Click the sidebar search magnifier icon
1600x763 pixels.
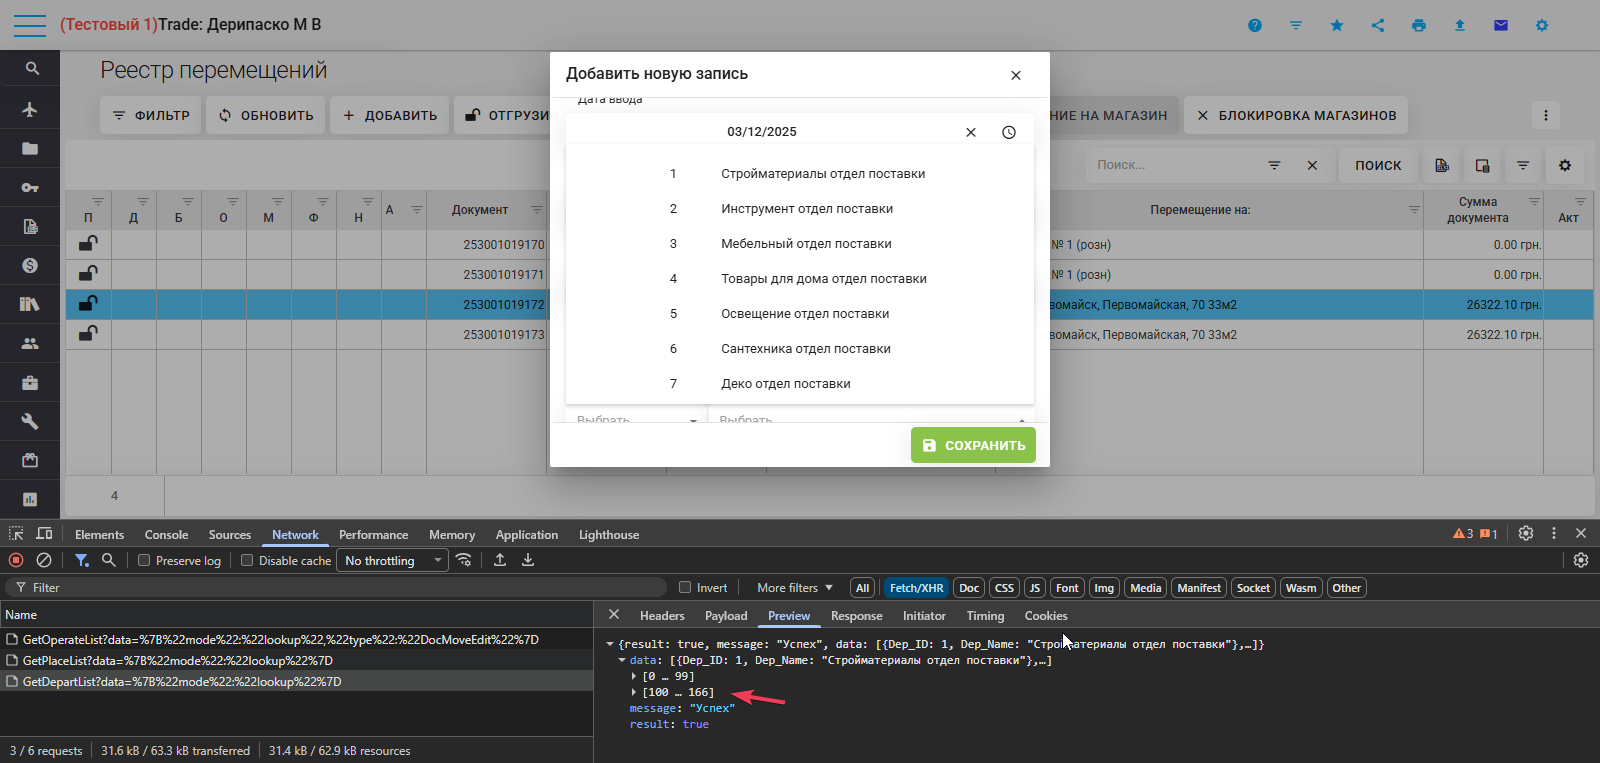point(32,69)
